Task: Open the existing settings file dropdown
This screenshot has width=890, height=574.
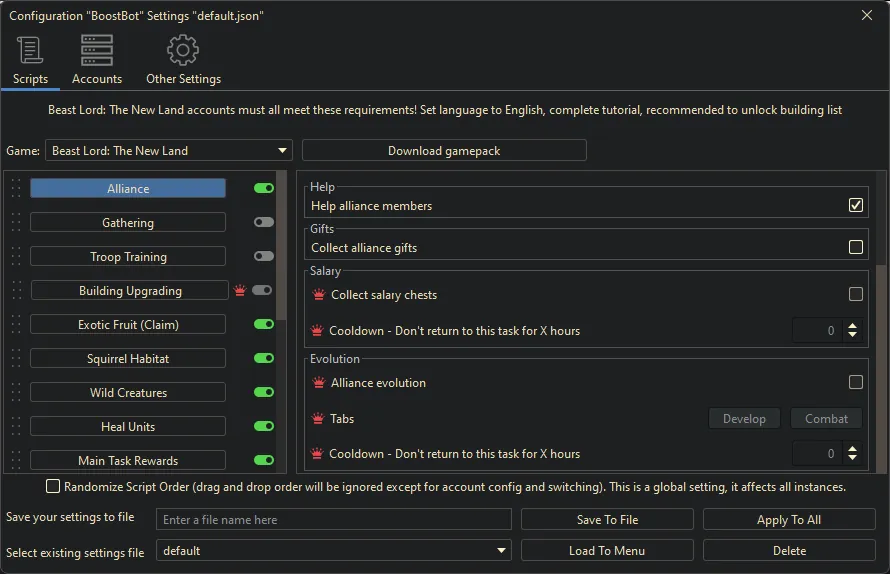Action: (x=334, y=551)
